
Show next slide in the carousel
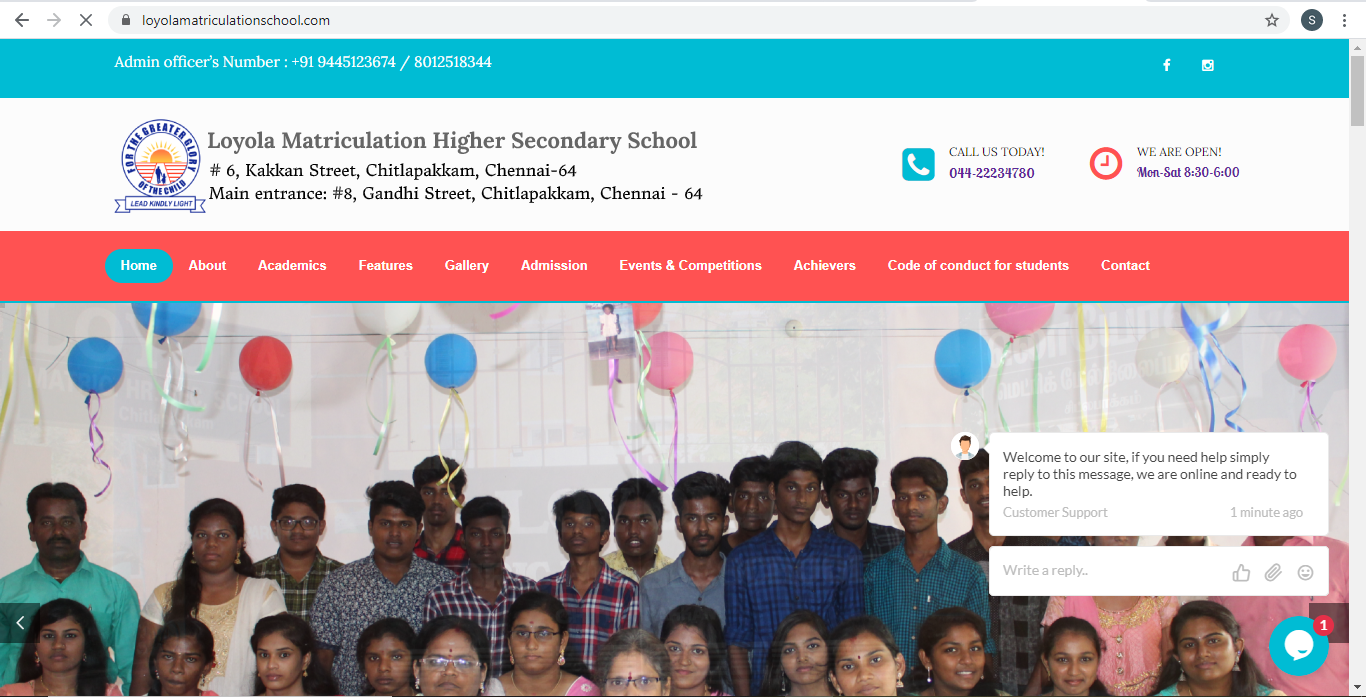click(x=1329, y=623)
